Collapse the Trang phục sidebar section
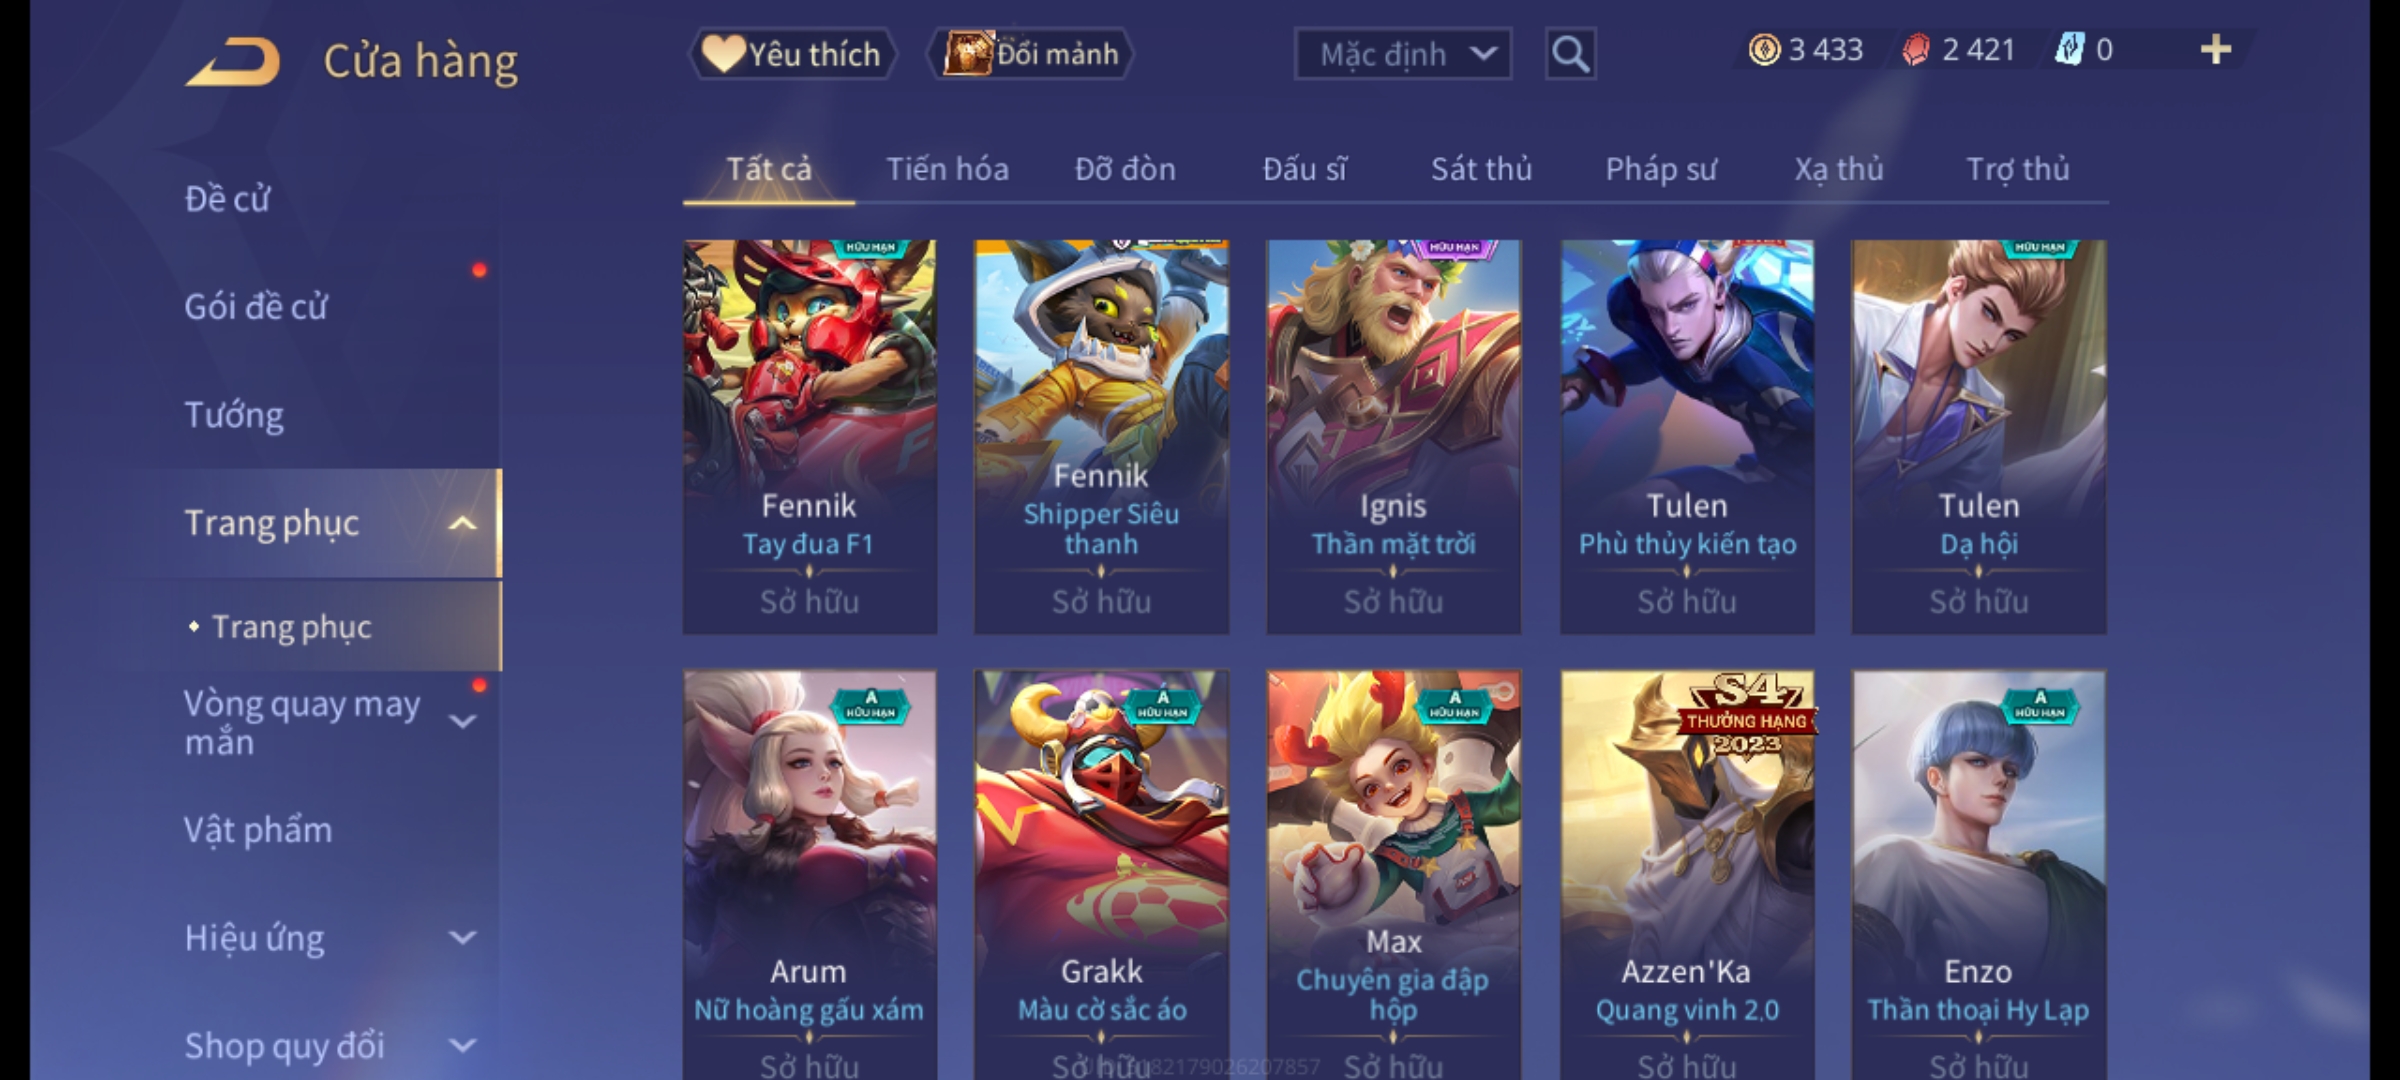This screenshot has width=2400, height=1080. tap(462, 523)
